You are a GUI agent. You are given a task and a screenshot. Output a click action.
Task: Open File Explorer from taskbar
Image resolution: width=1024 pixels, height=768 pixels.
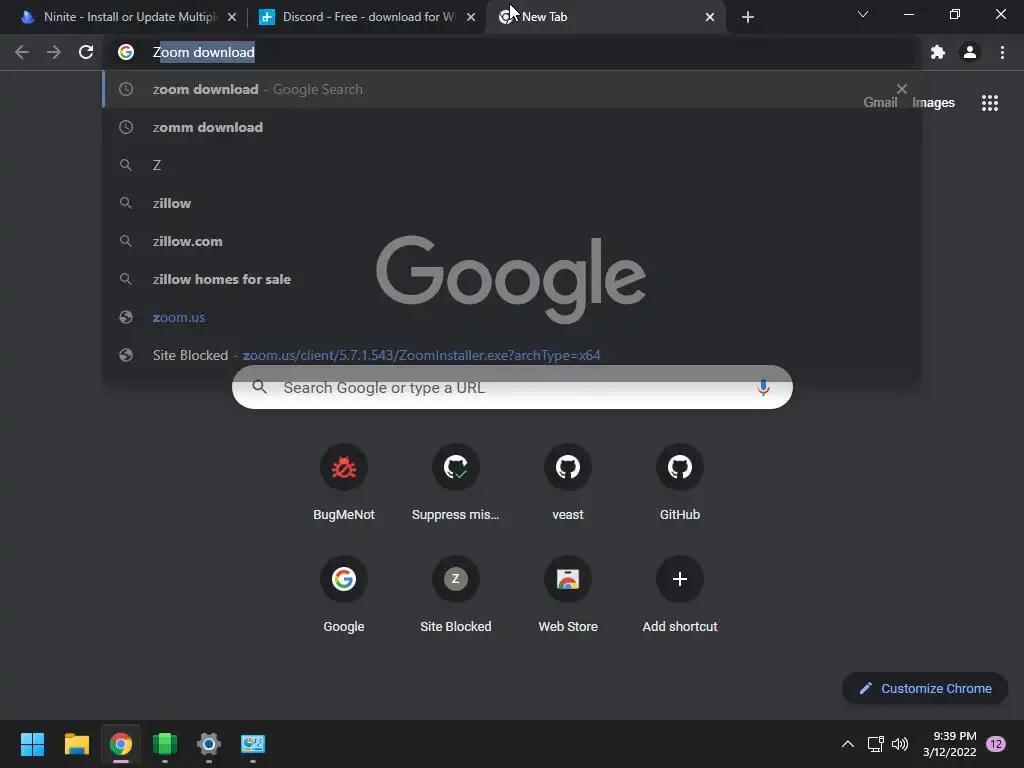76,744
